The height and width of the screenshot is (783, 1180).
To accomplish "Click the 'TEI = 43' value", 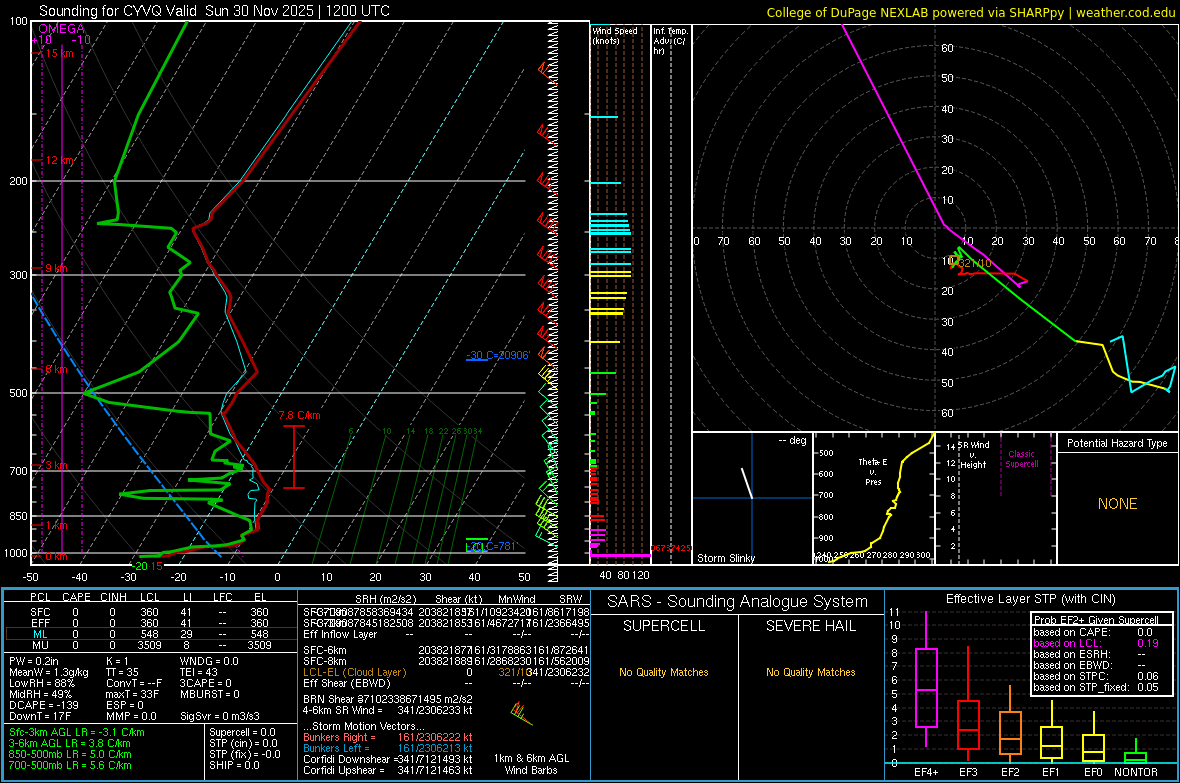I will click(x=199, y=672).
